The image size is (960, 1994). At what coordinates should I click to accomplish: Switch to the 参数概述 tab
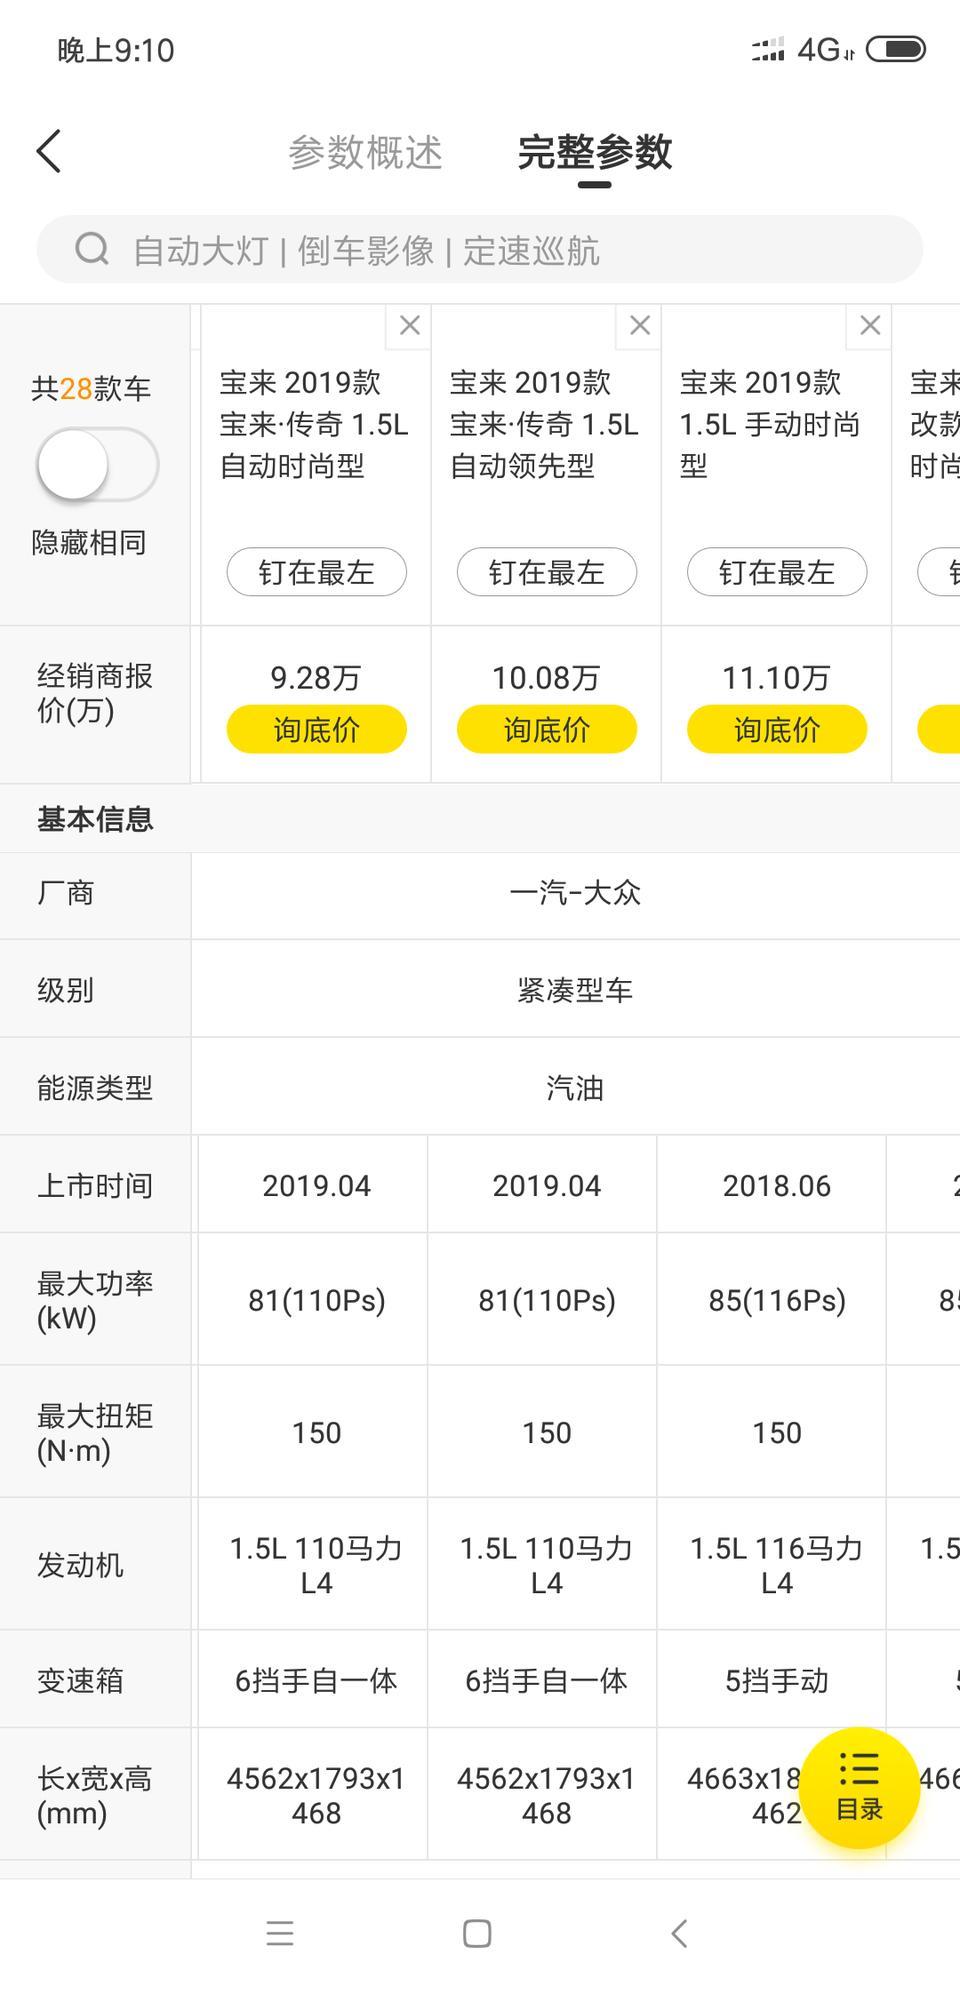click(x=365, y=152)
